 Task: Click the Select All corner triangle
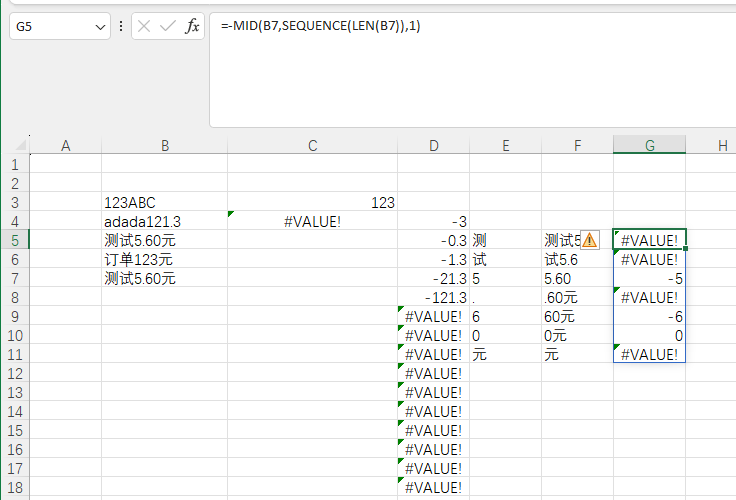point(20,145)
